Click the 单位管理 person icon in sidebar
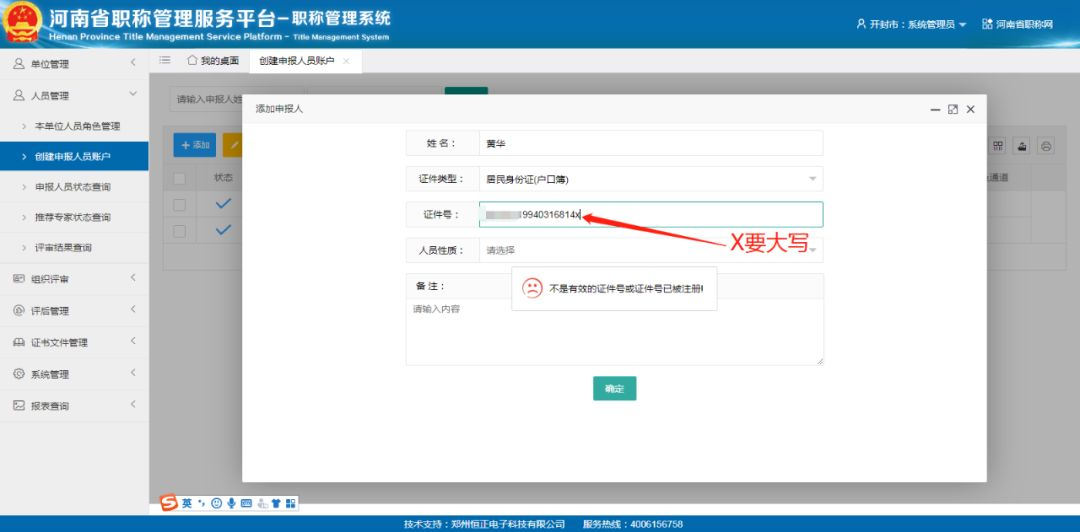Image resolution: width=1080 pixels, height=532 pixels. coord(19,63)
